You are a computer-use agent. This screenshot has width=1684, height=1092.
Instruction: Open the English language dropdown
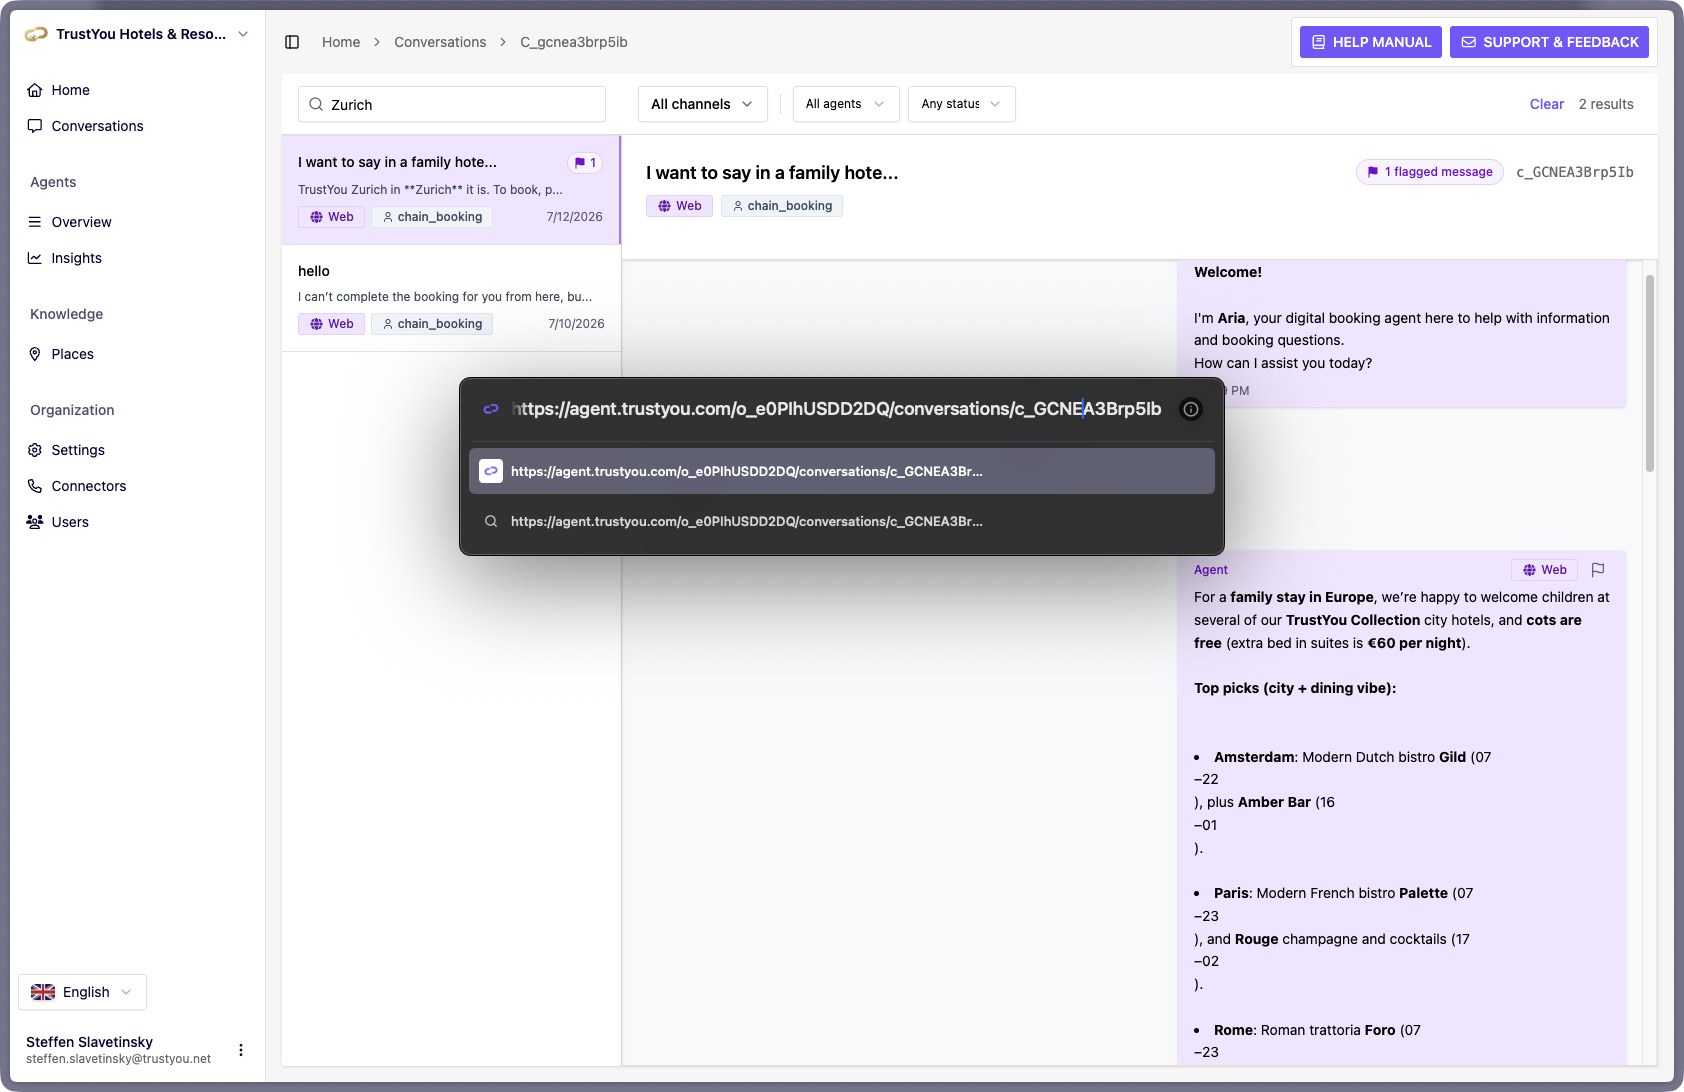[82, 992]
